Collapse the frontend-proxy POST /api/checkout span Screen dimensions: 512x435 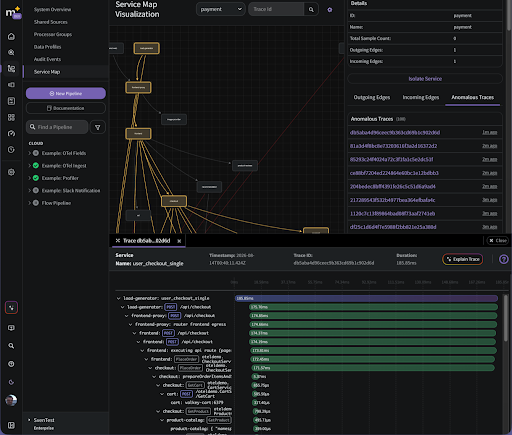(x=126, y=316)
